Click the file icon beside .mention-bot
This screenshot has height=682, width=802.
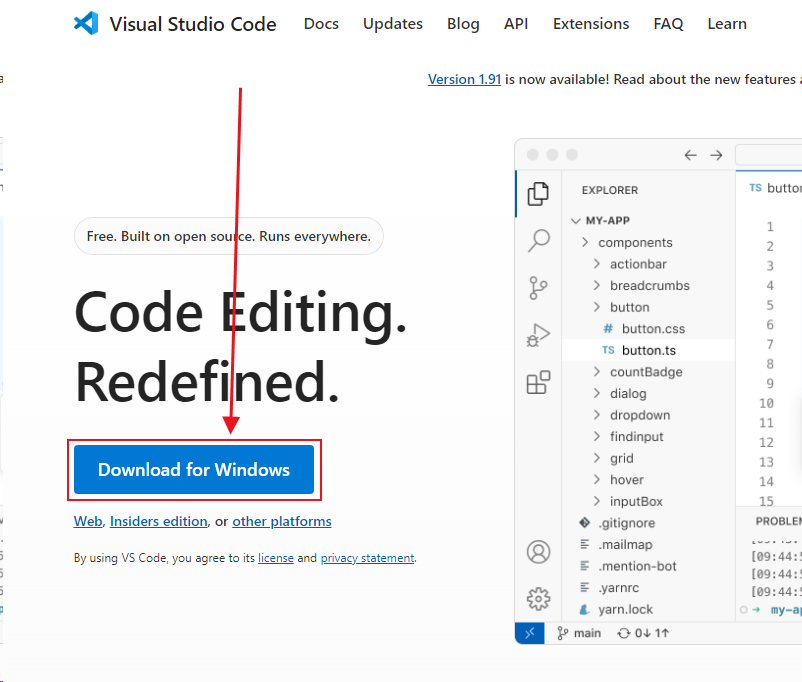[585, 566]
